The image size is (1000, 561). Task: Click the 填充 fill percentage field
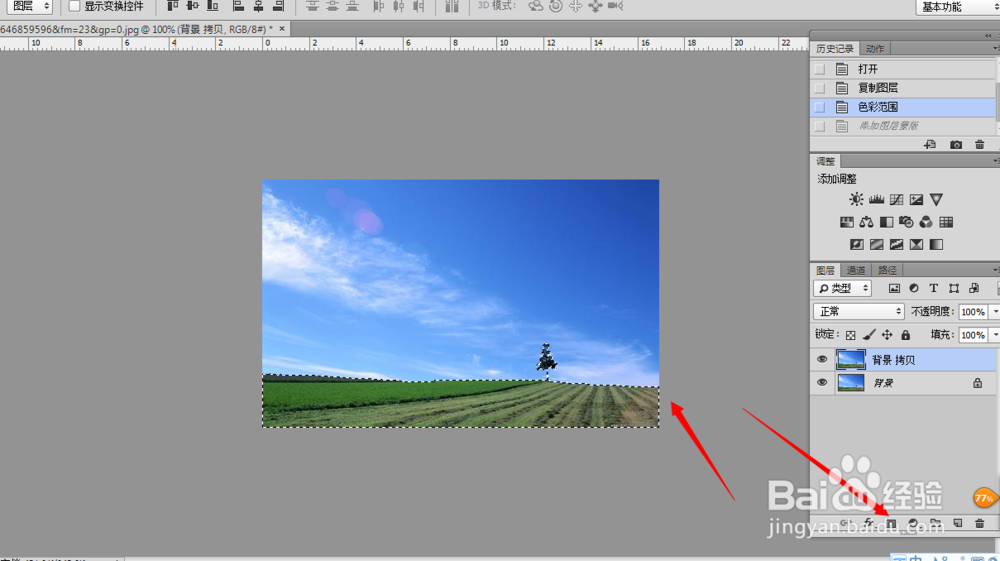click(x=973, y=335)
